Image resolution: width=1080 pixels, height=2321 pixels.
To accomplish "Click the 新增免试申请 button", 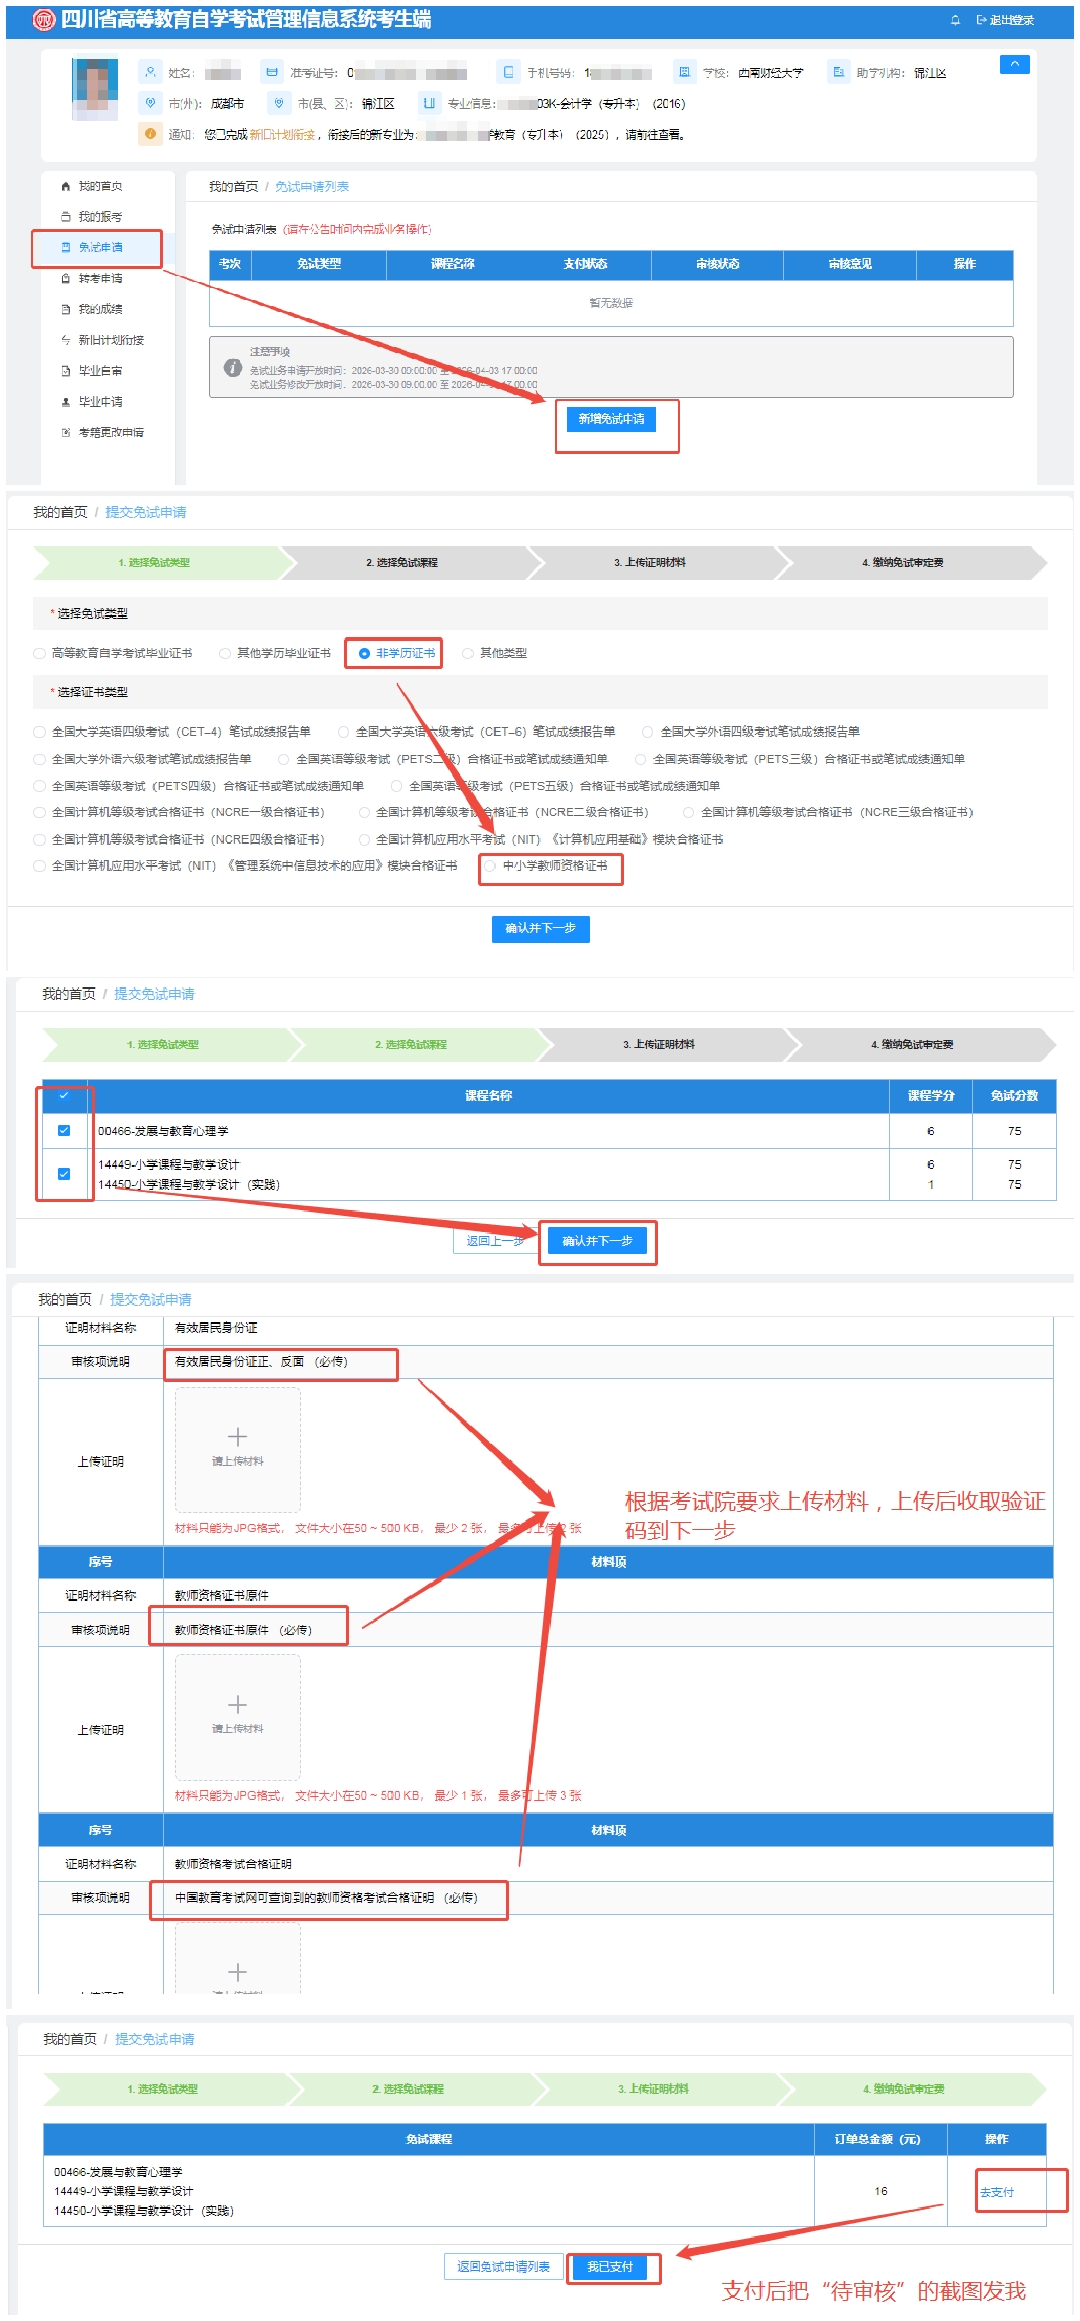I will pyautogui.click(x=611, y=419).
